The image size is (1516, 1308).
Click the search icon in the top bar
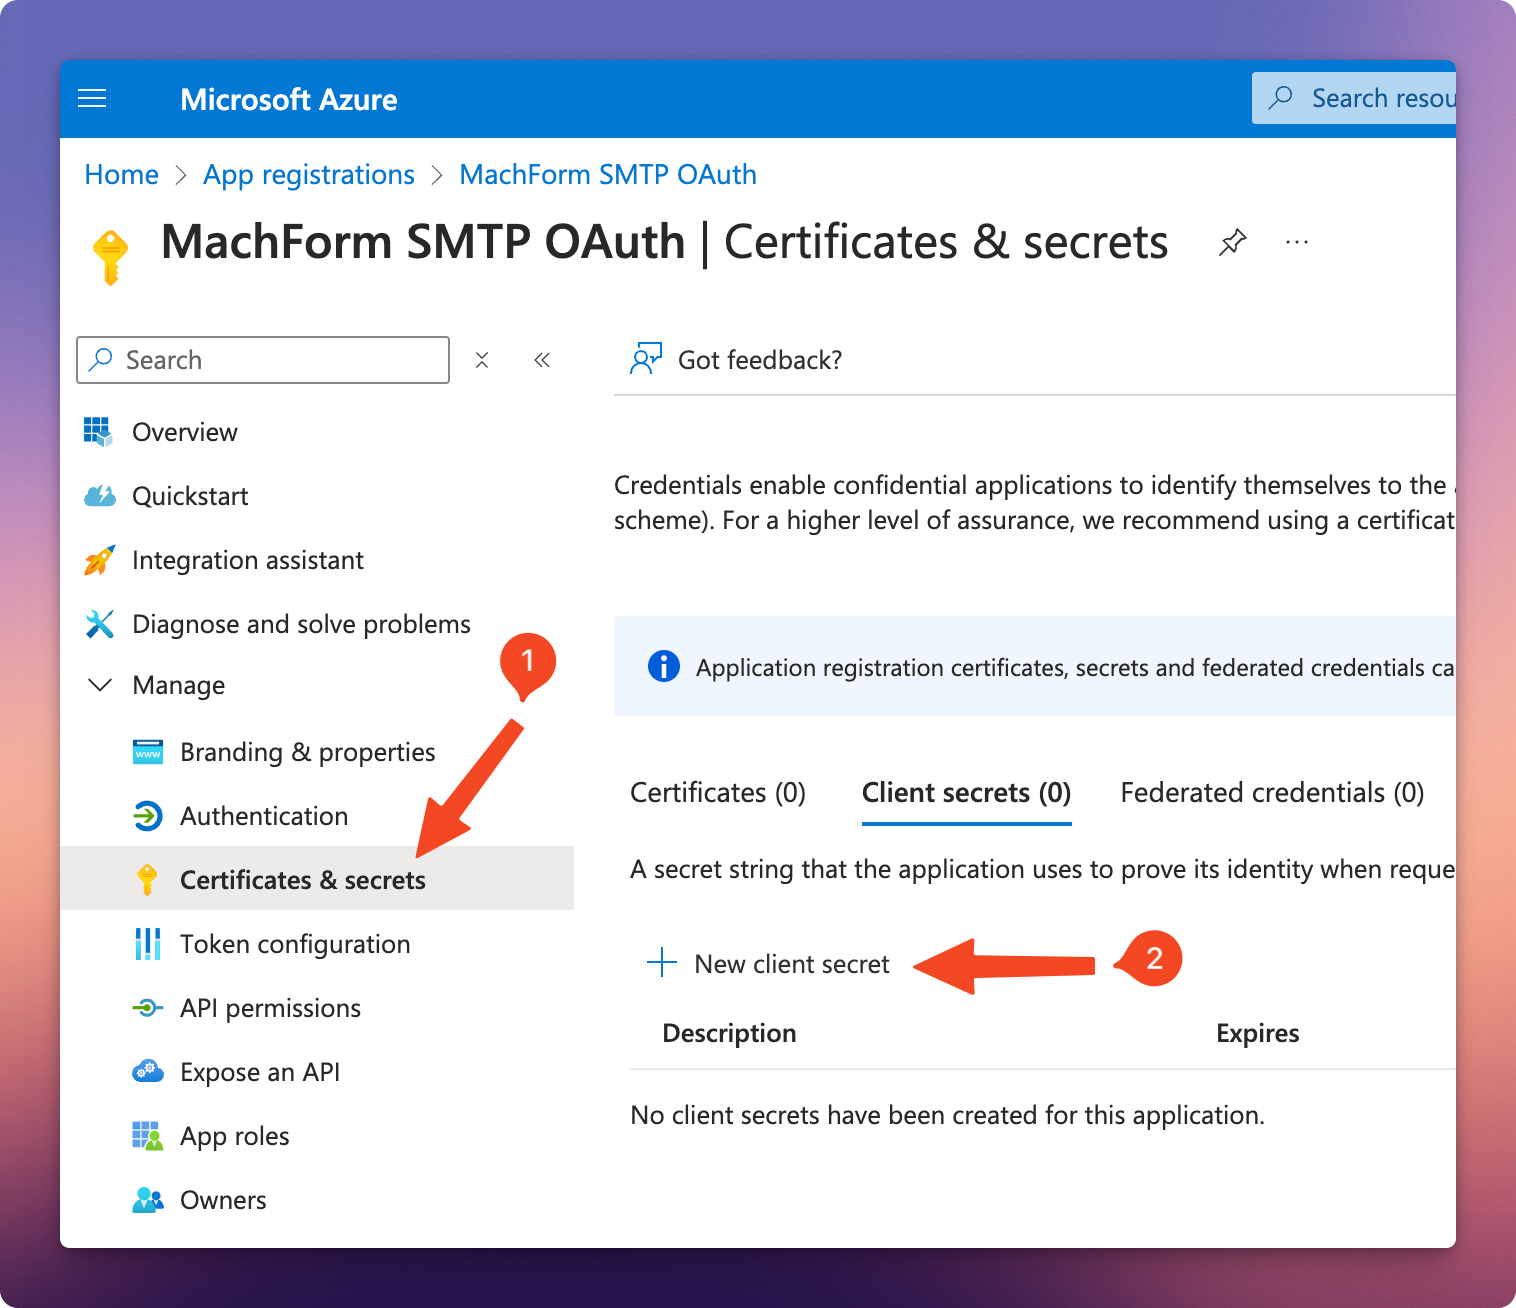coord(1280,98)
